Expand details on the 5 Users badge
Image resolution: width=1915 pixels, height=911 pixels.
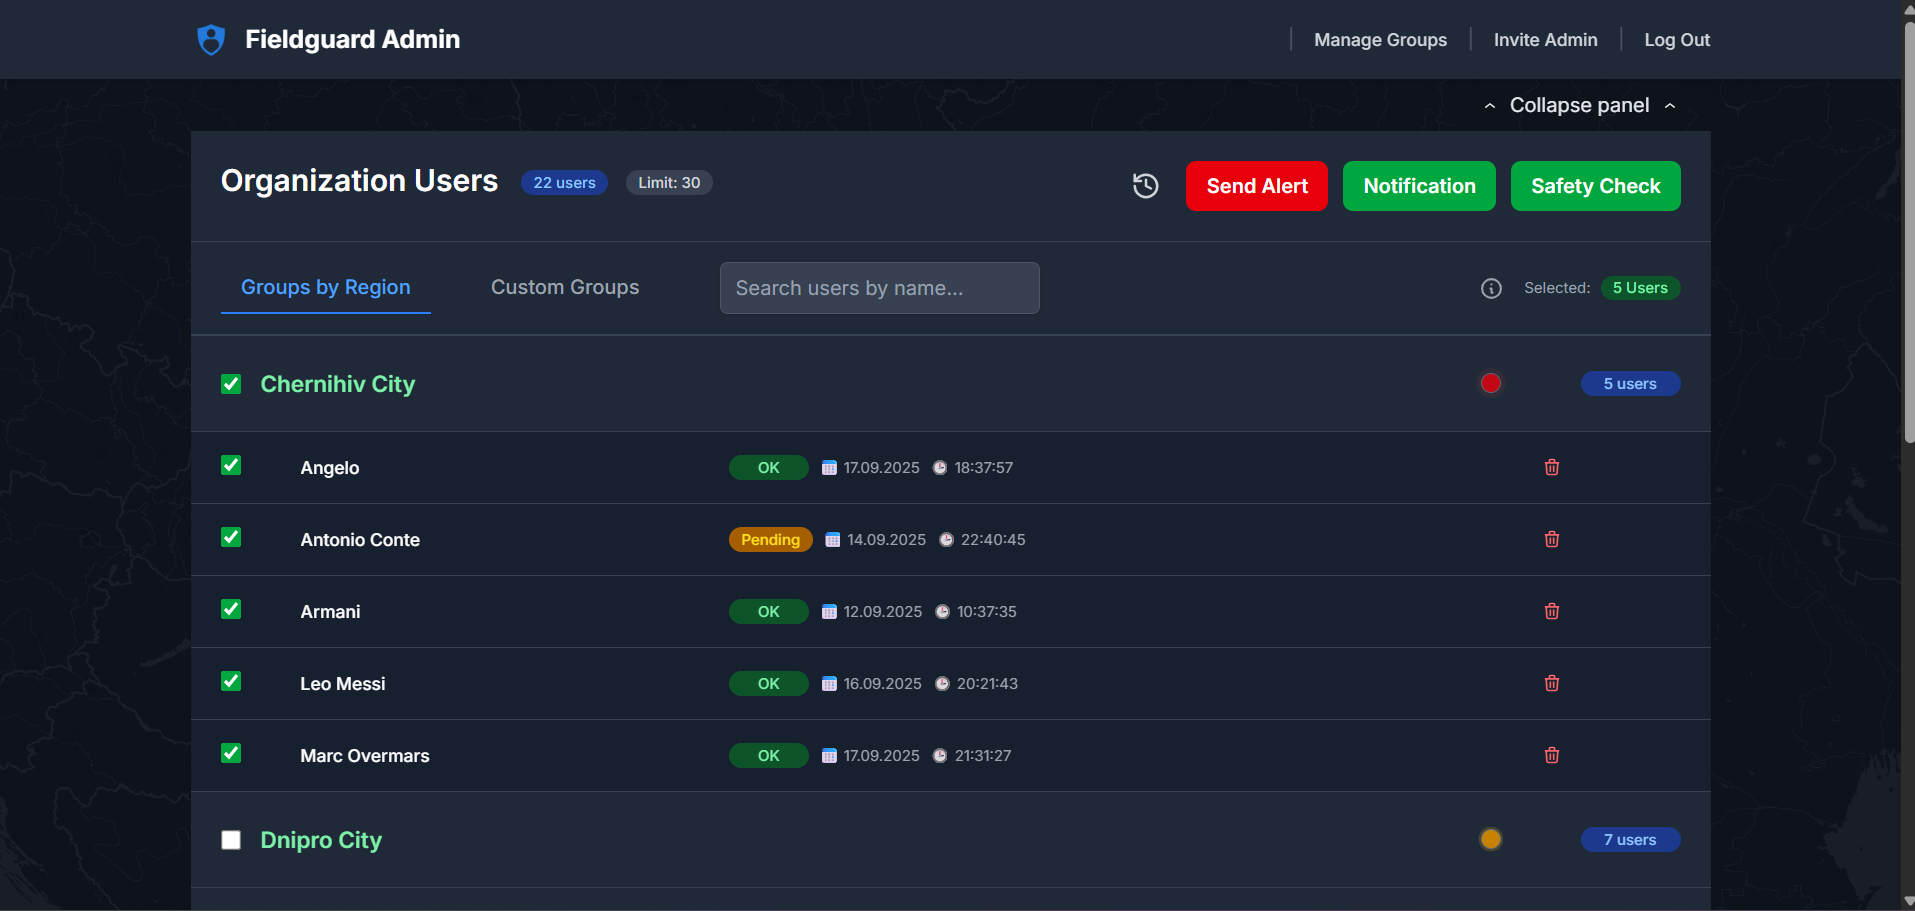[x=1640, y=288]
